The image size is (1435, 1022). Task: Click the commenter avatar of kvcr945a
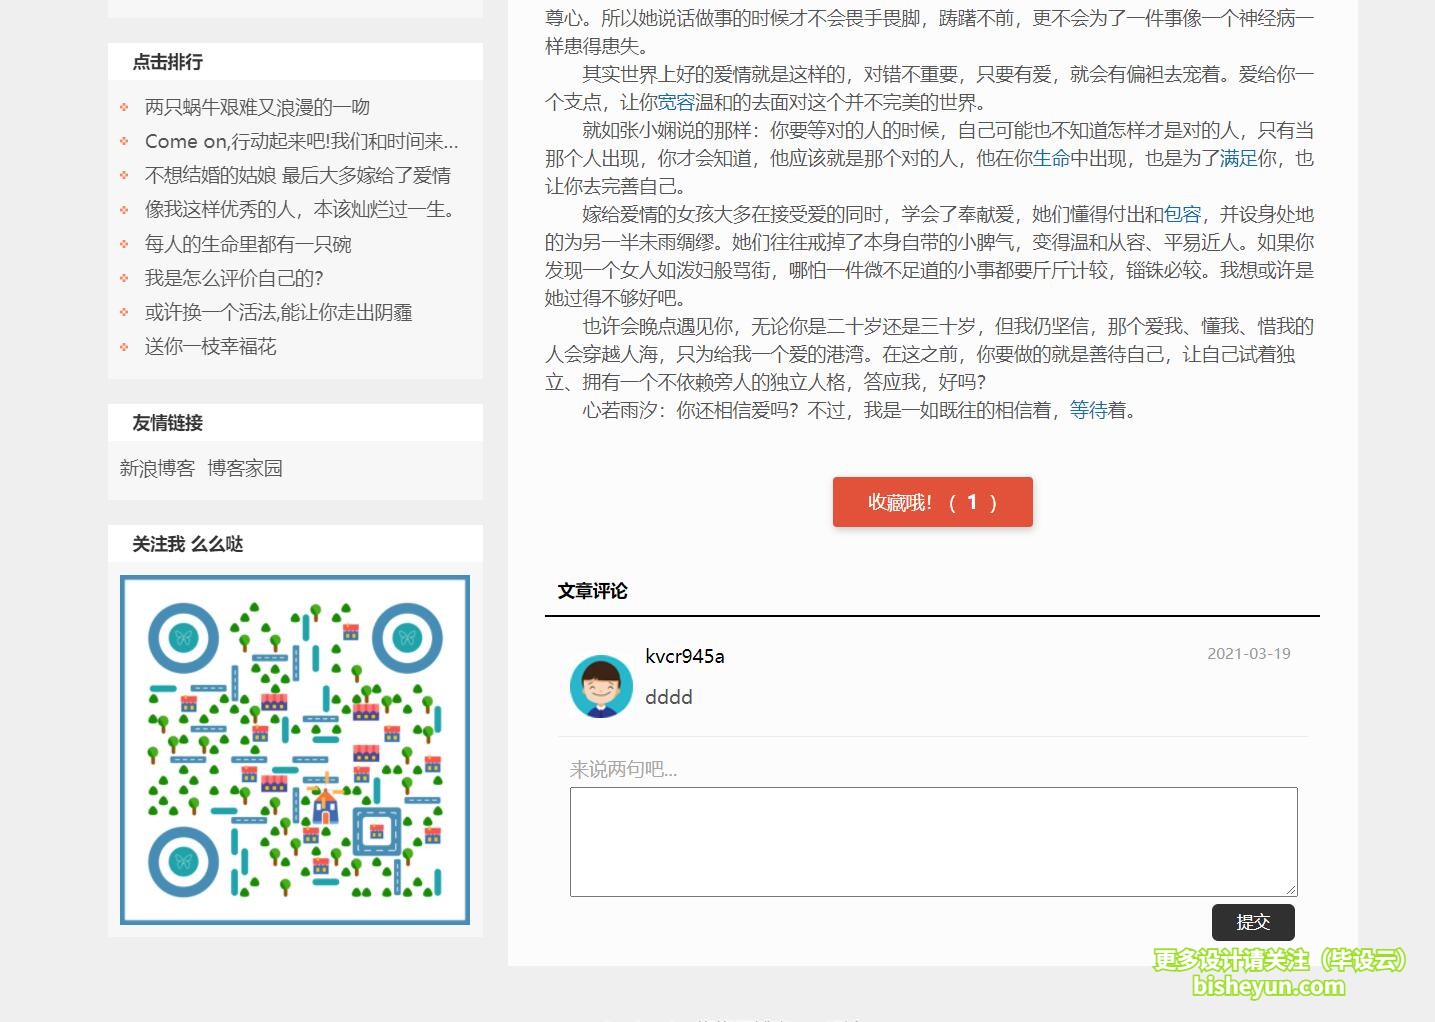pyautogui.click(x=601, y=686)
